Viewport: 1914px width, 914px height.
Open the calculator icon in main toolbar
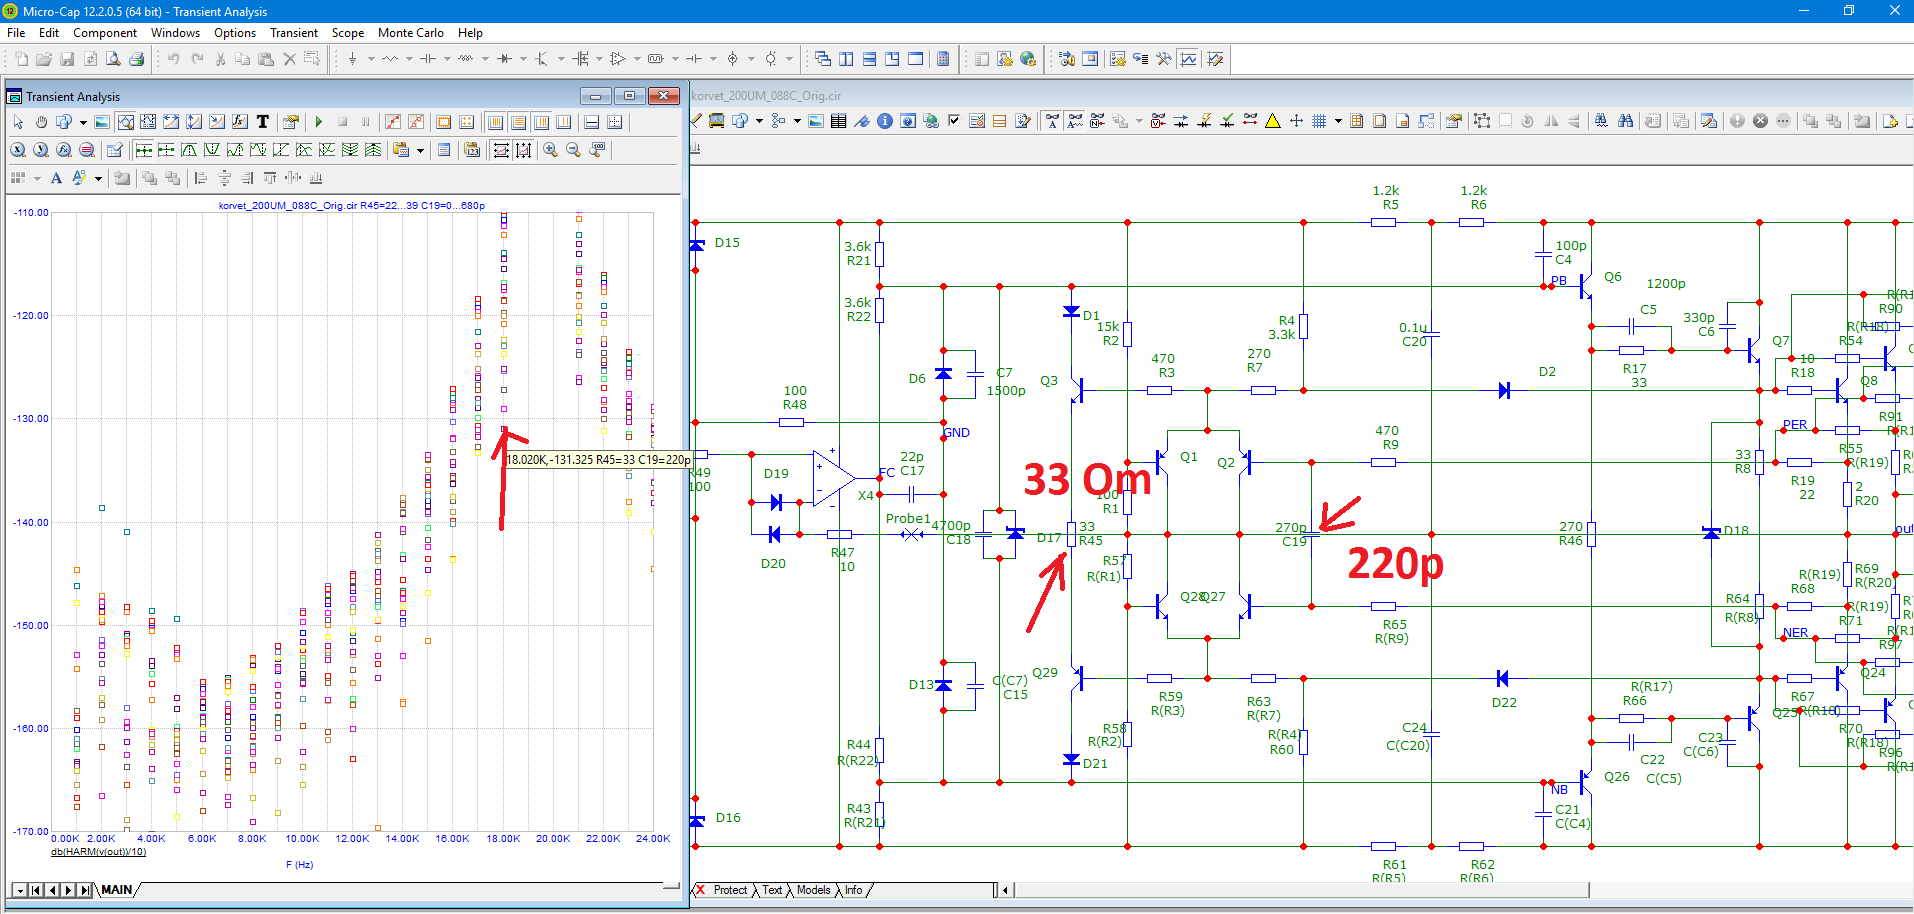[943, 59]
